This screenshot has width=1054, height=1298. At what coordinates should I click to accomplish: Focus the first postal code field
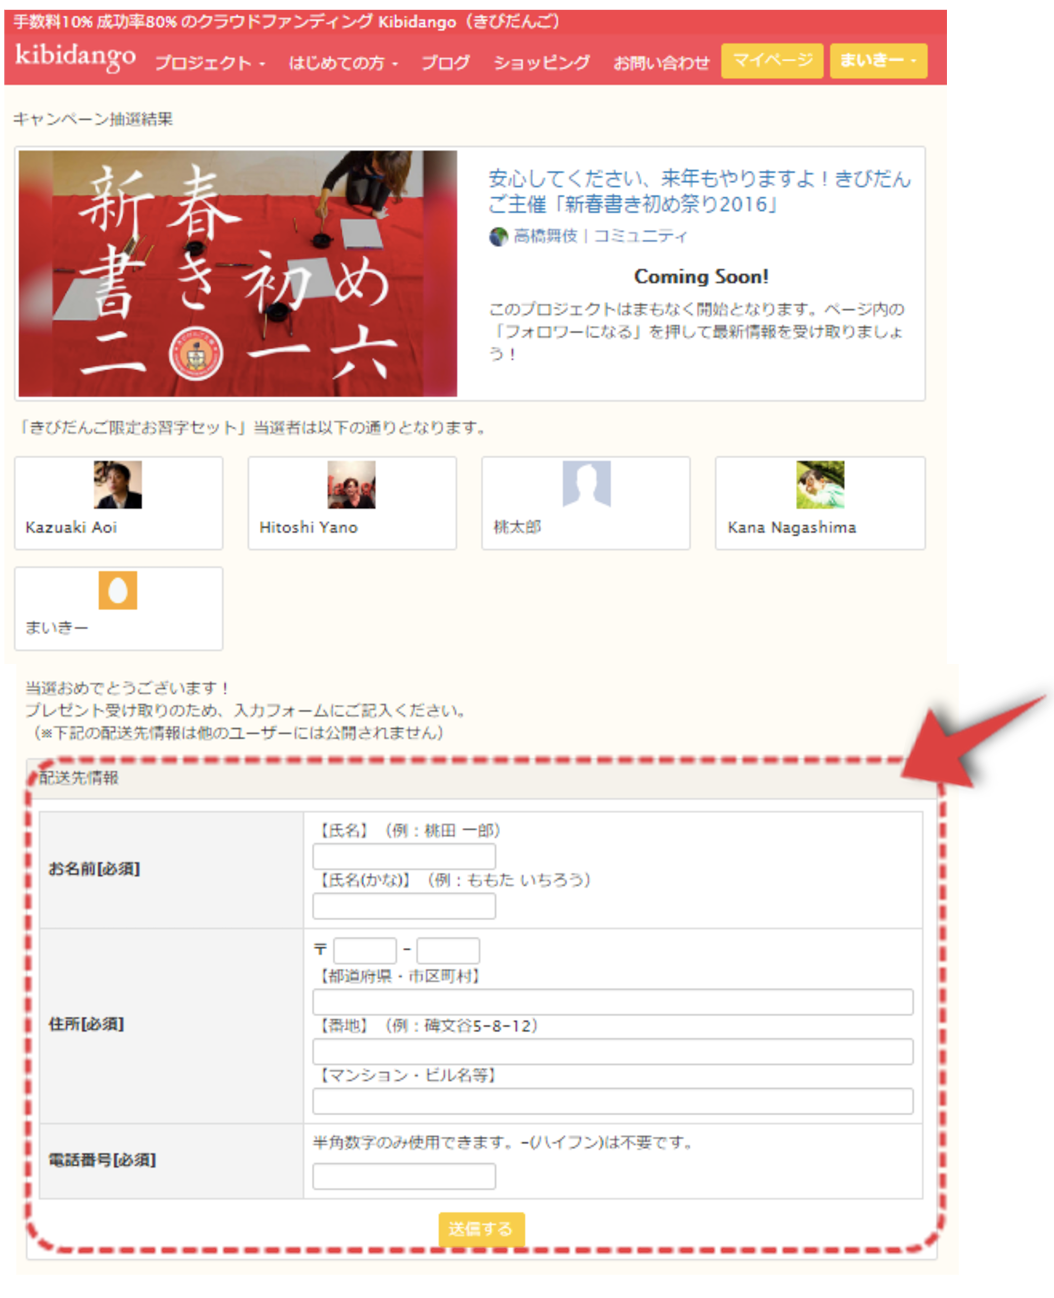[365, 950]
